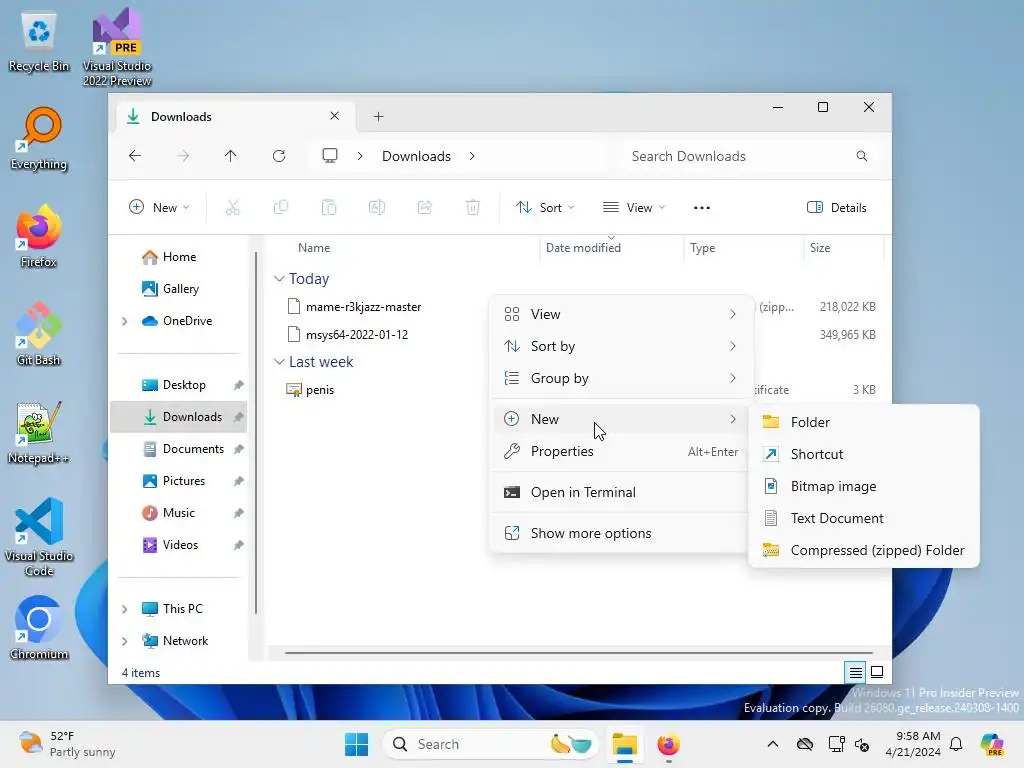Open View submenu in context menu
The width and height of the screenshot is (1024, 768).
tap(620, 314)
